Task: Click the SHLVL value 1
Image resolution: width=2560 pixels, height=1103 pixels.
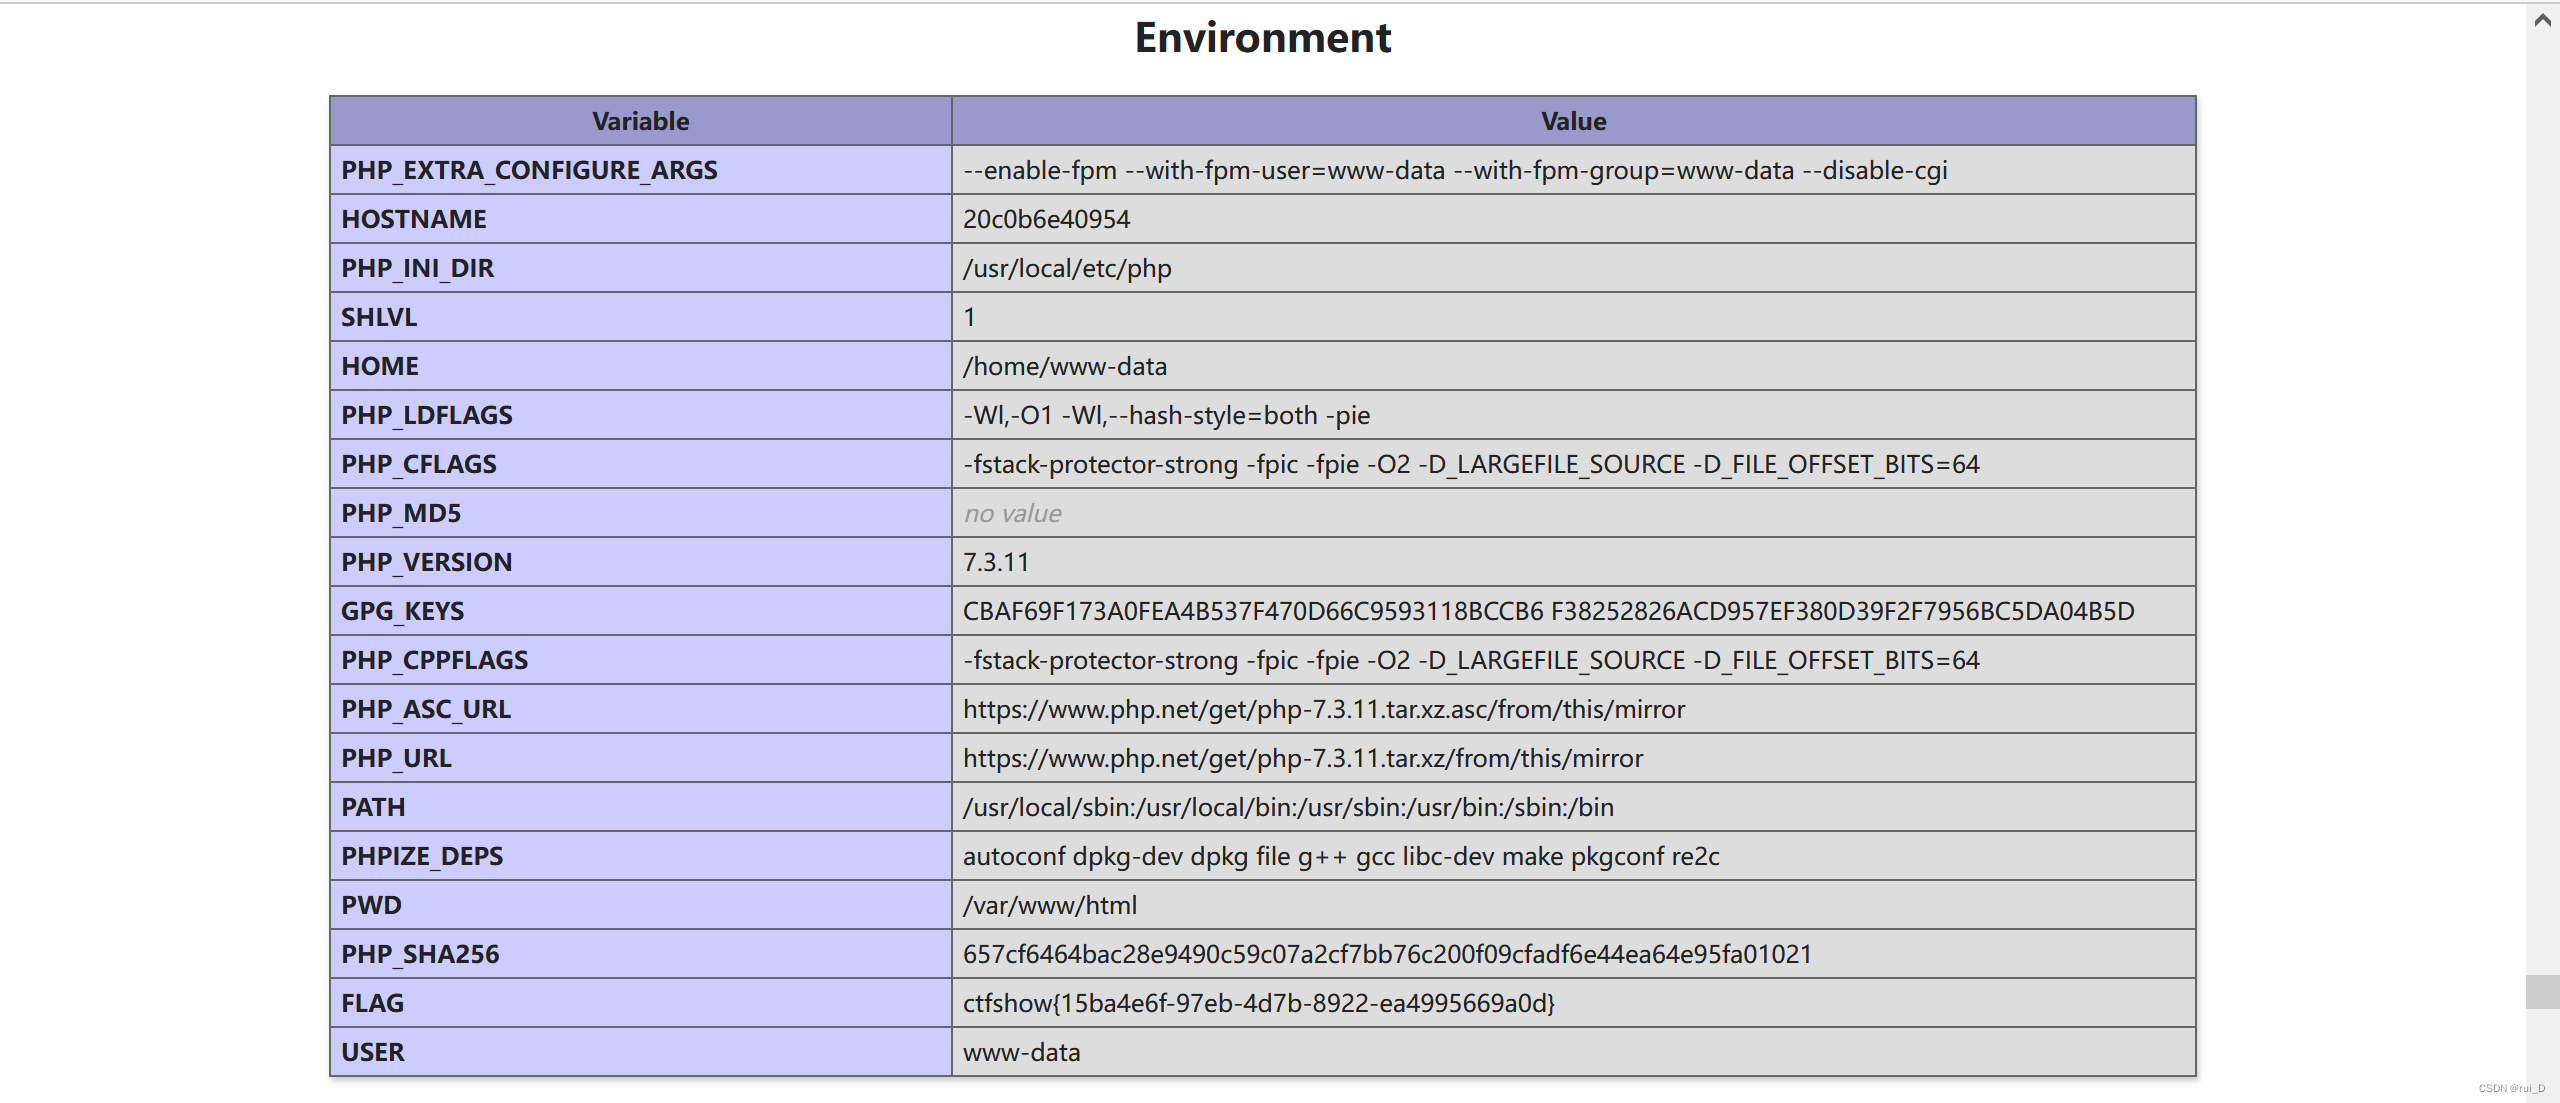Action: point(969,317)
